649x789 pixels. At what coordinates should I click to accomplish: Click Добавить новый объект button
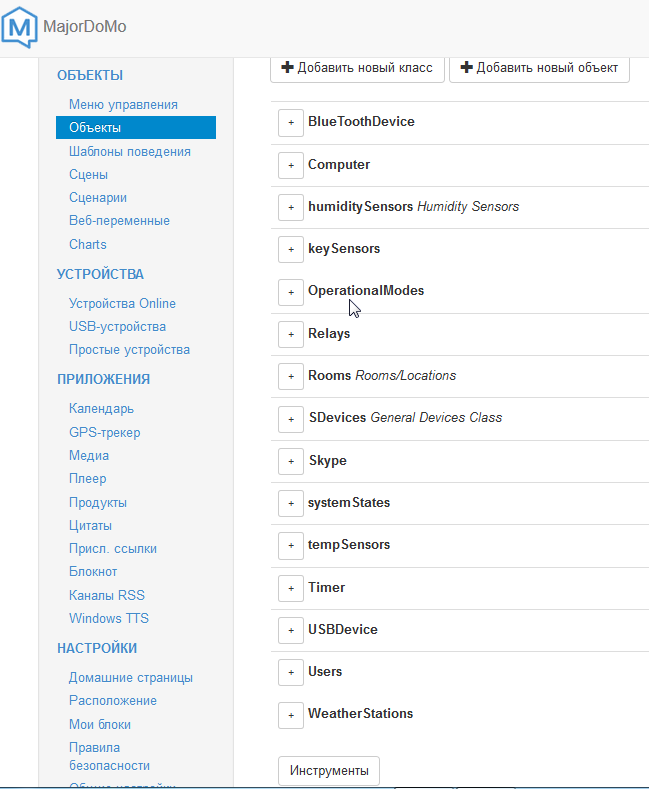539,68
